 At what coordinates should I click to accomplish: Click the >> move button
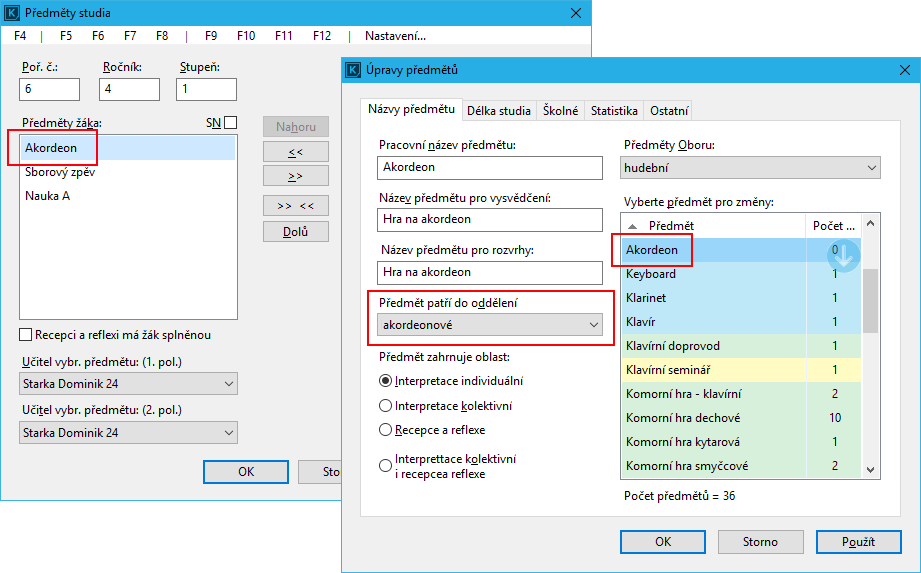(295, 176)
